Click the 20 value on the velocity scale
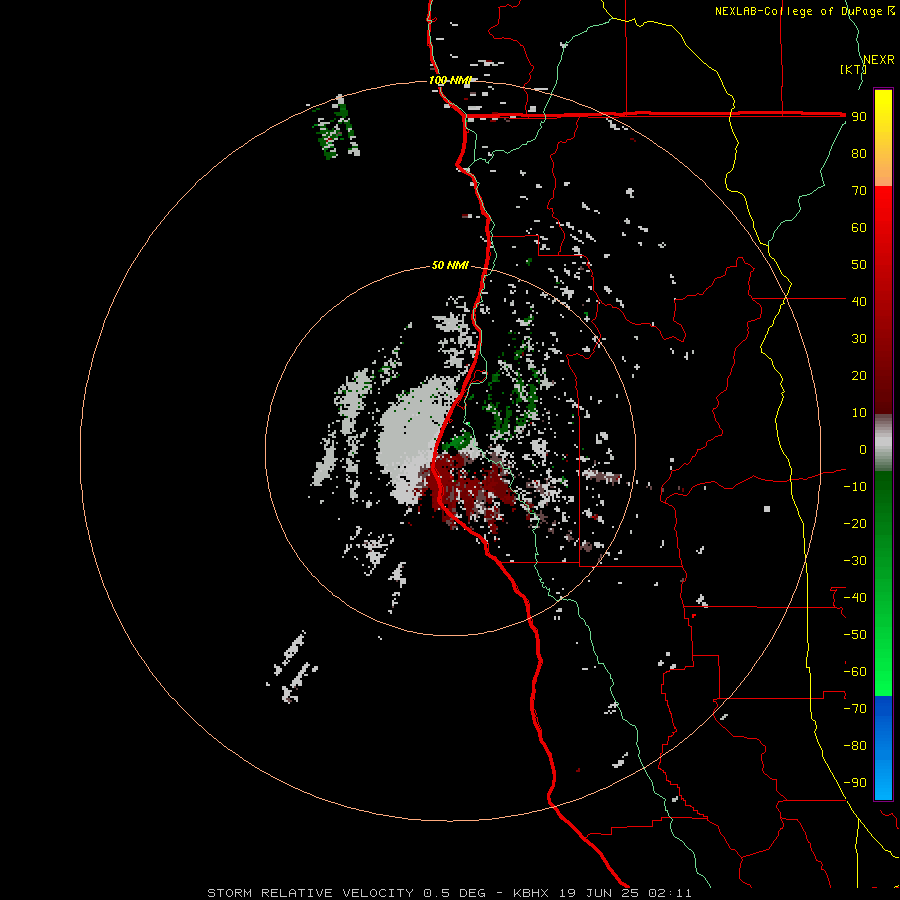900x900 pixels. [x=859, y=376]
